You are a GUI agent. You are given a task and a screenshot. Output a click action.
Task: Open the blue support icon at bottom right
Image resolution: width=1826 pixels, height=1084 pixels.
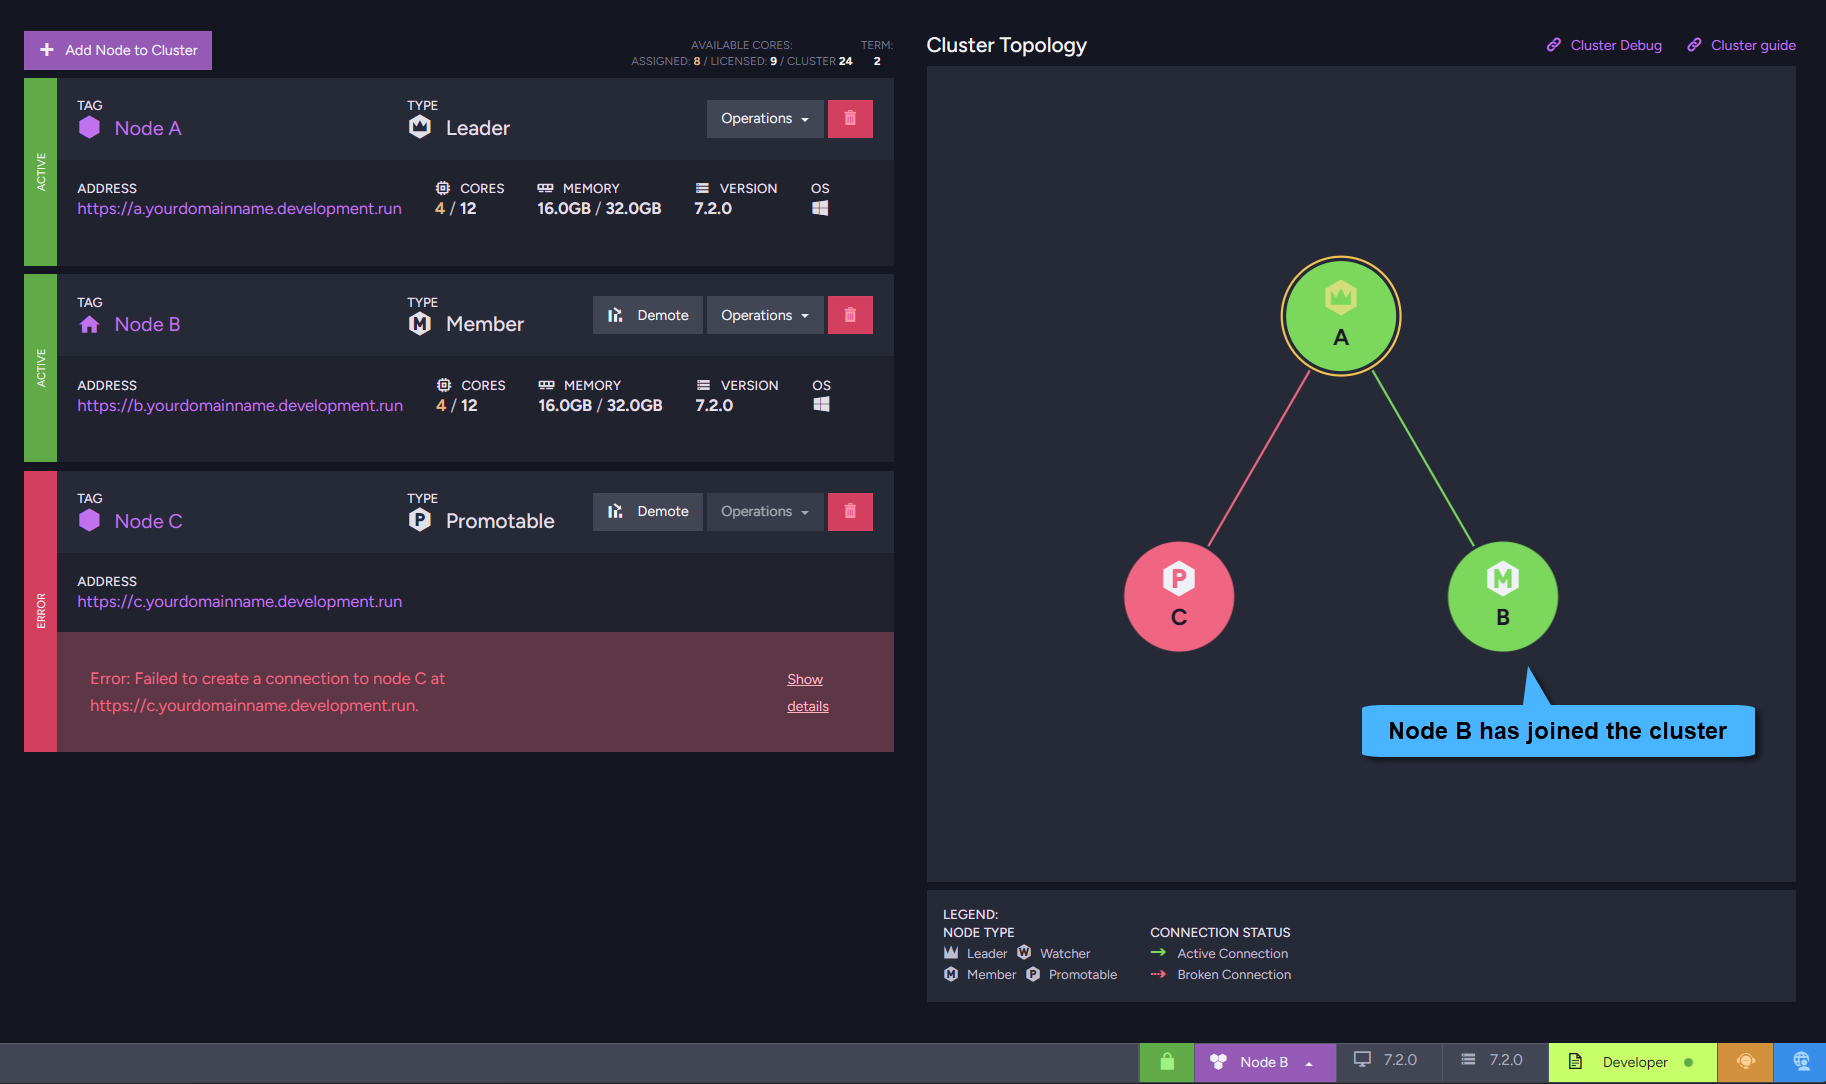pyautogui.click(x=1800, y=1062)
